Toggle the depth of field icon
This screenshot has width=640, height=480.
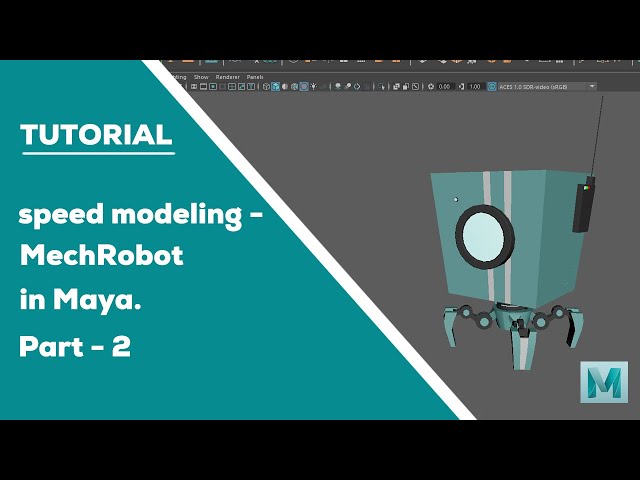(366, 87)
